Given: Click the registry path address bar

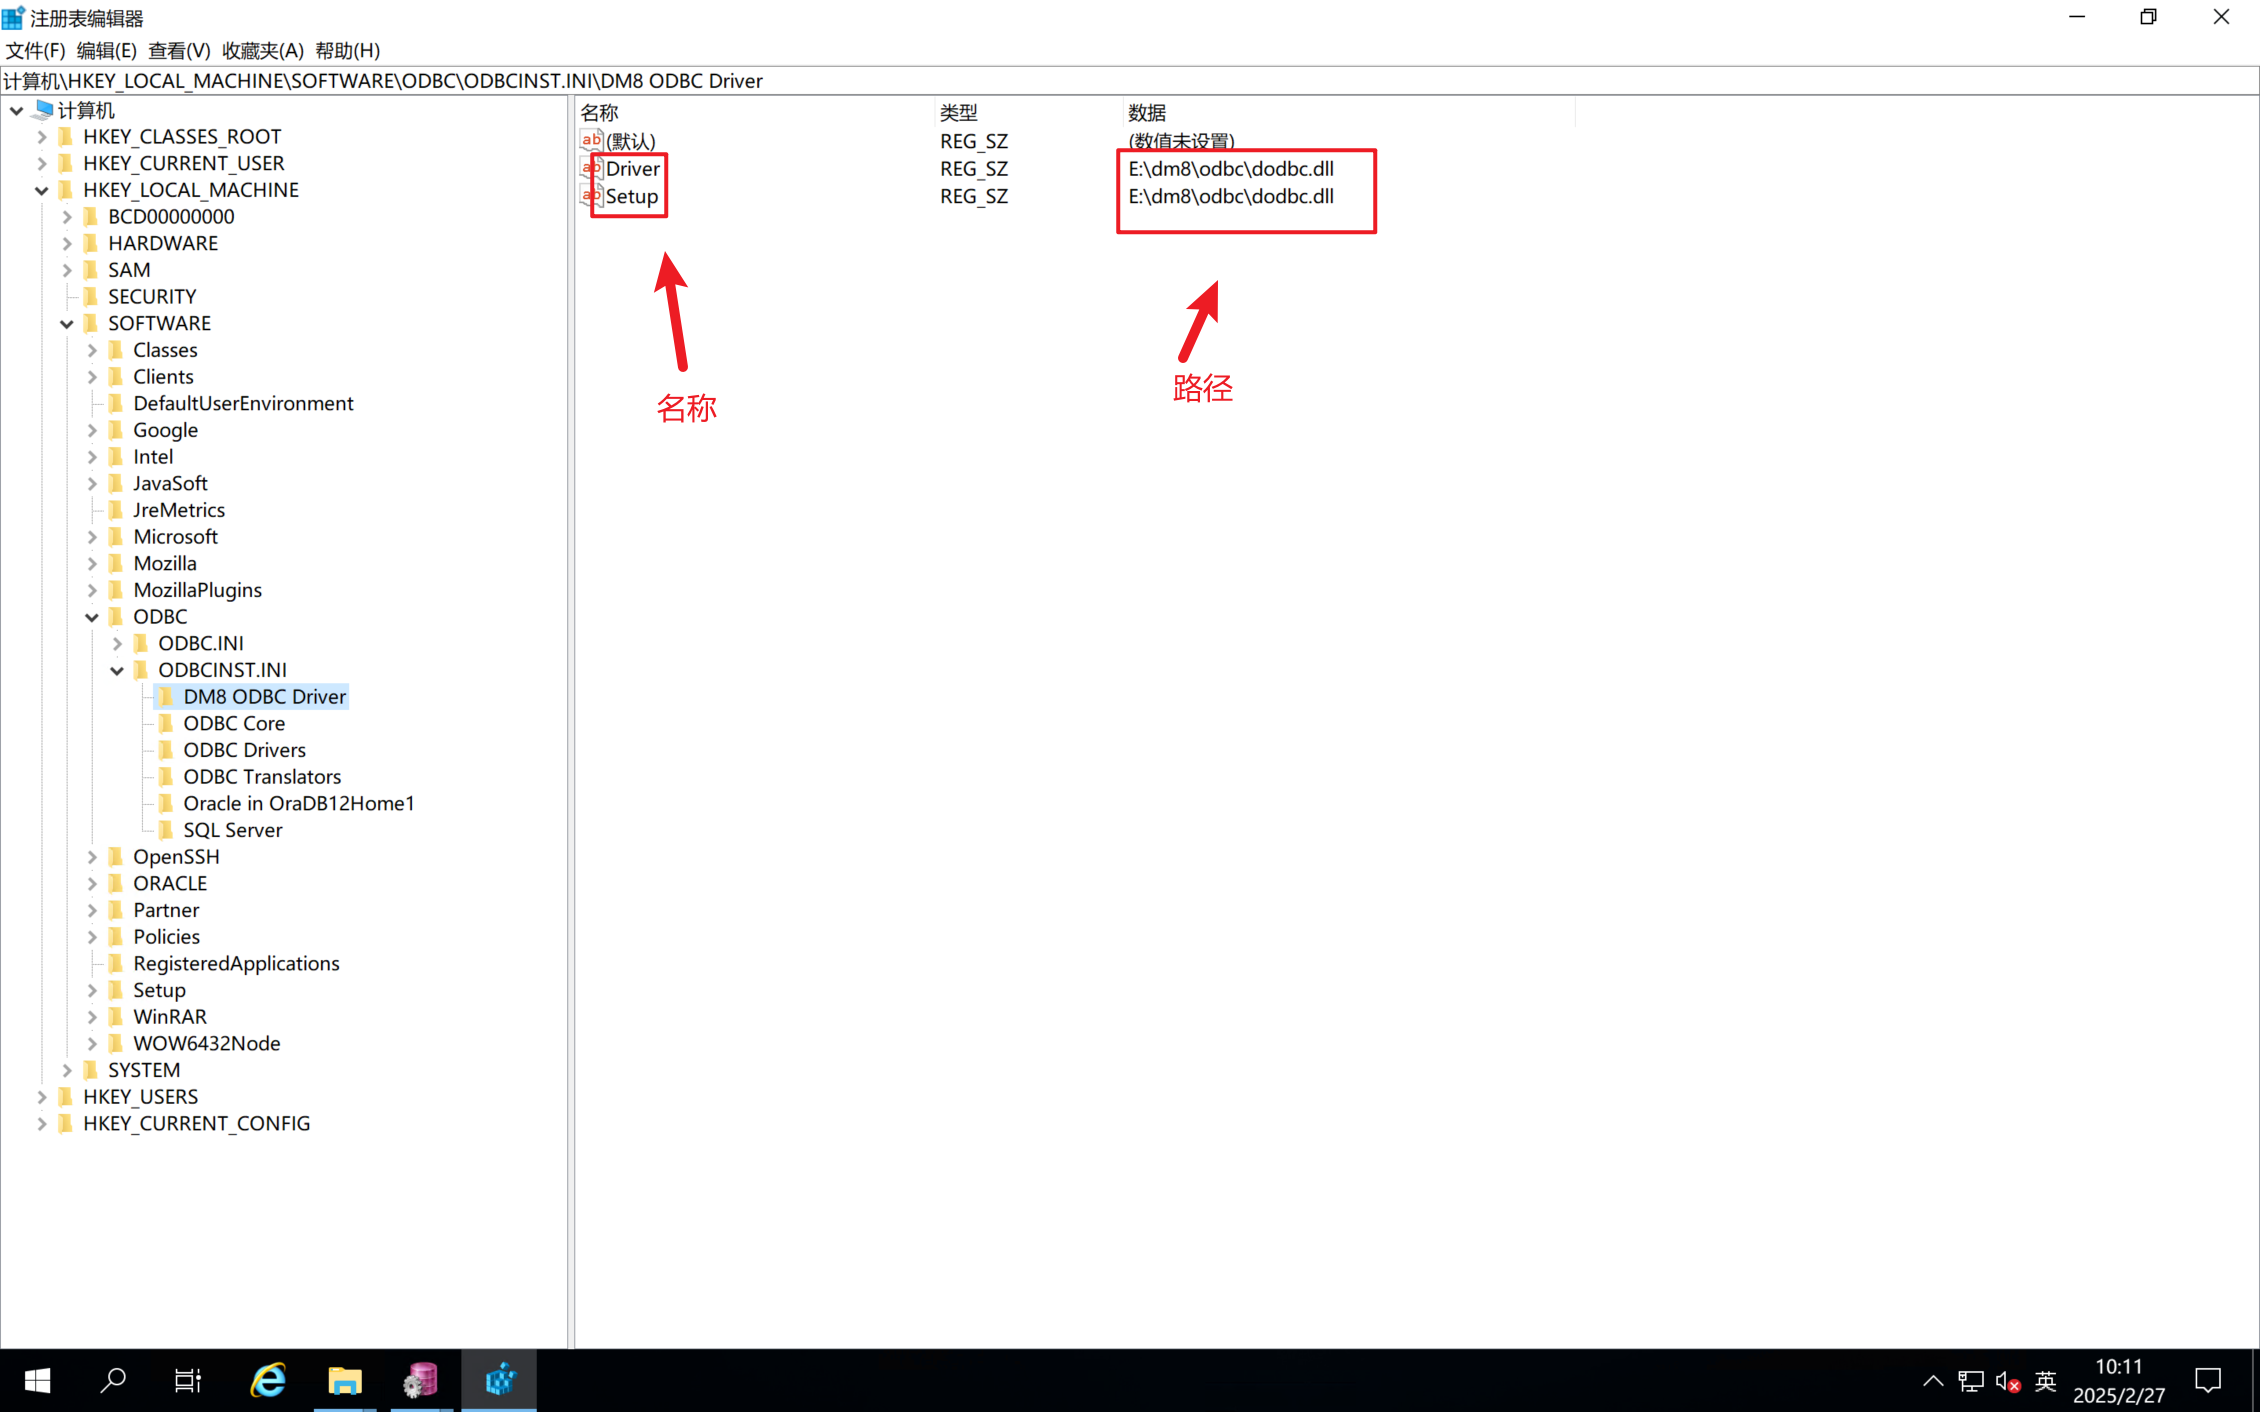Looking at the screenshot, I should click(x=1130, y=81).
